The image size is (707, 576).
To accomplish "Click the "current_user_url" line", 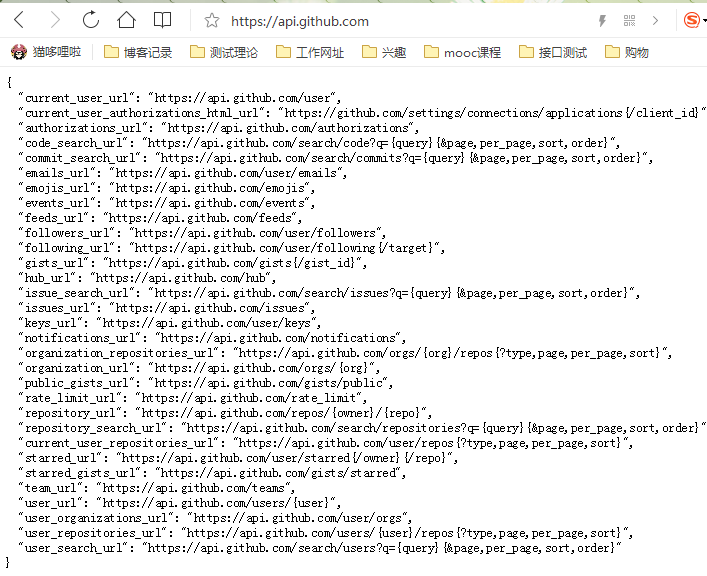I will 179,98.
